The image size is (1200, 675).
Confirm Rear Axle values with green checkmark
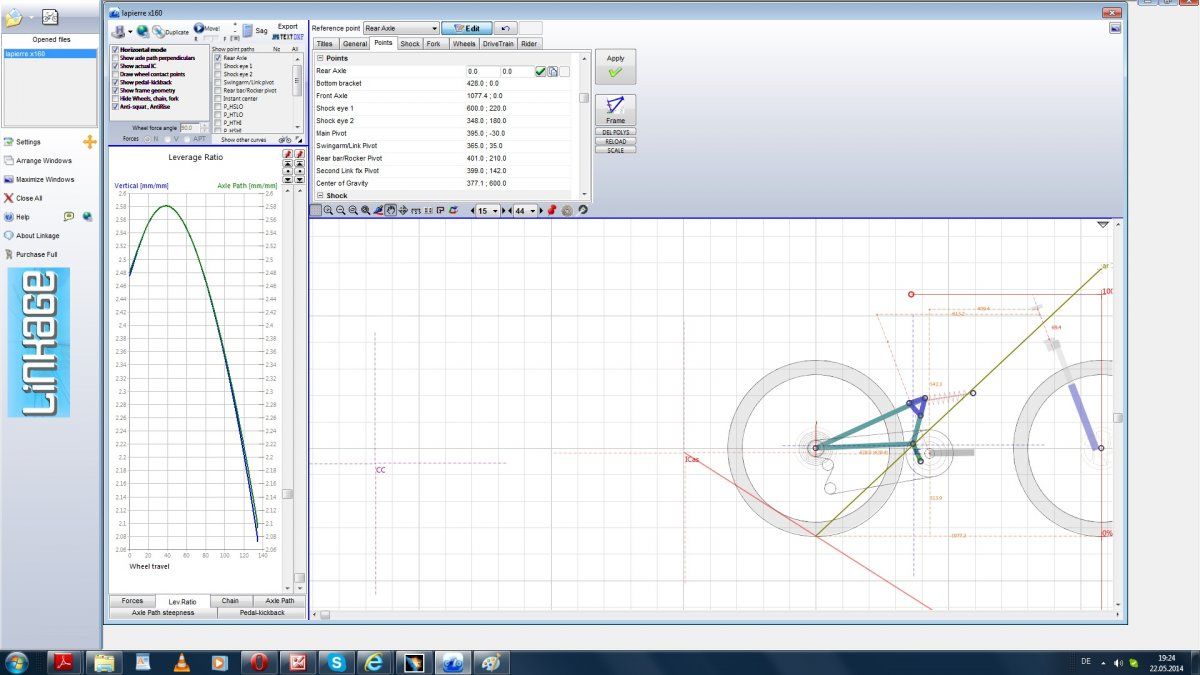tap(540, 71)
